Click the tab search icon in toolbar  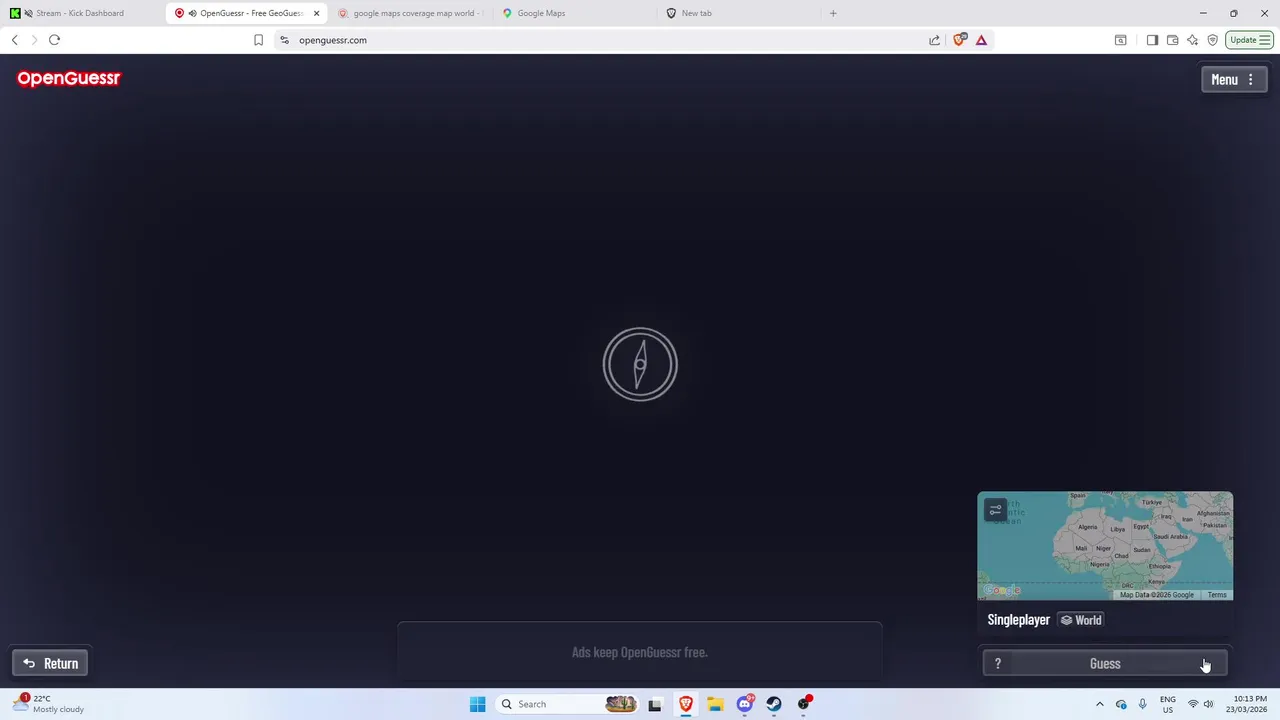[x=1120, y=40]
